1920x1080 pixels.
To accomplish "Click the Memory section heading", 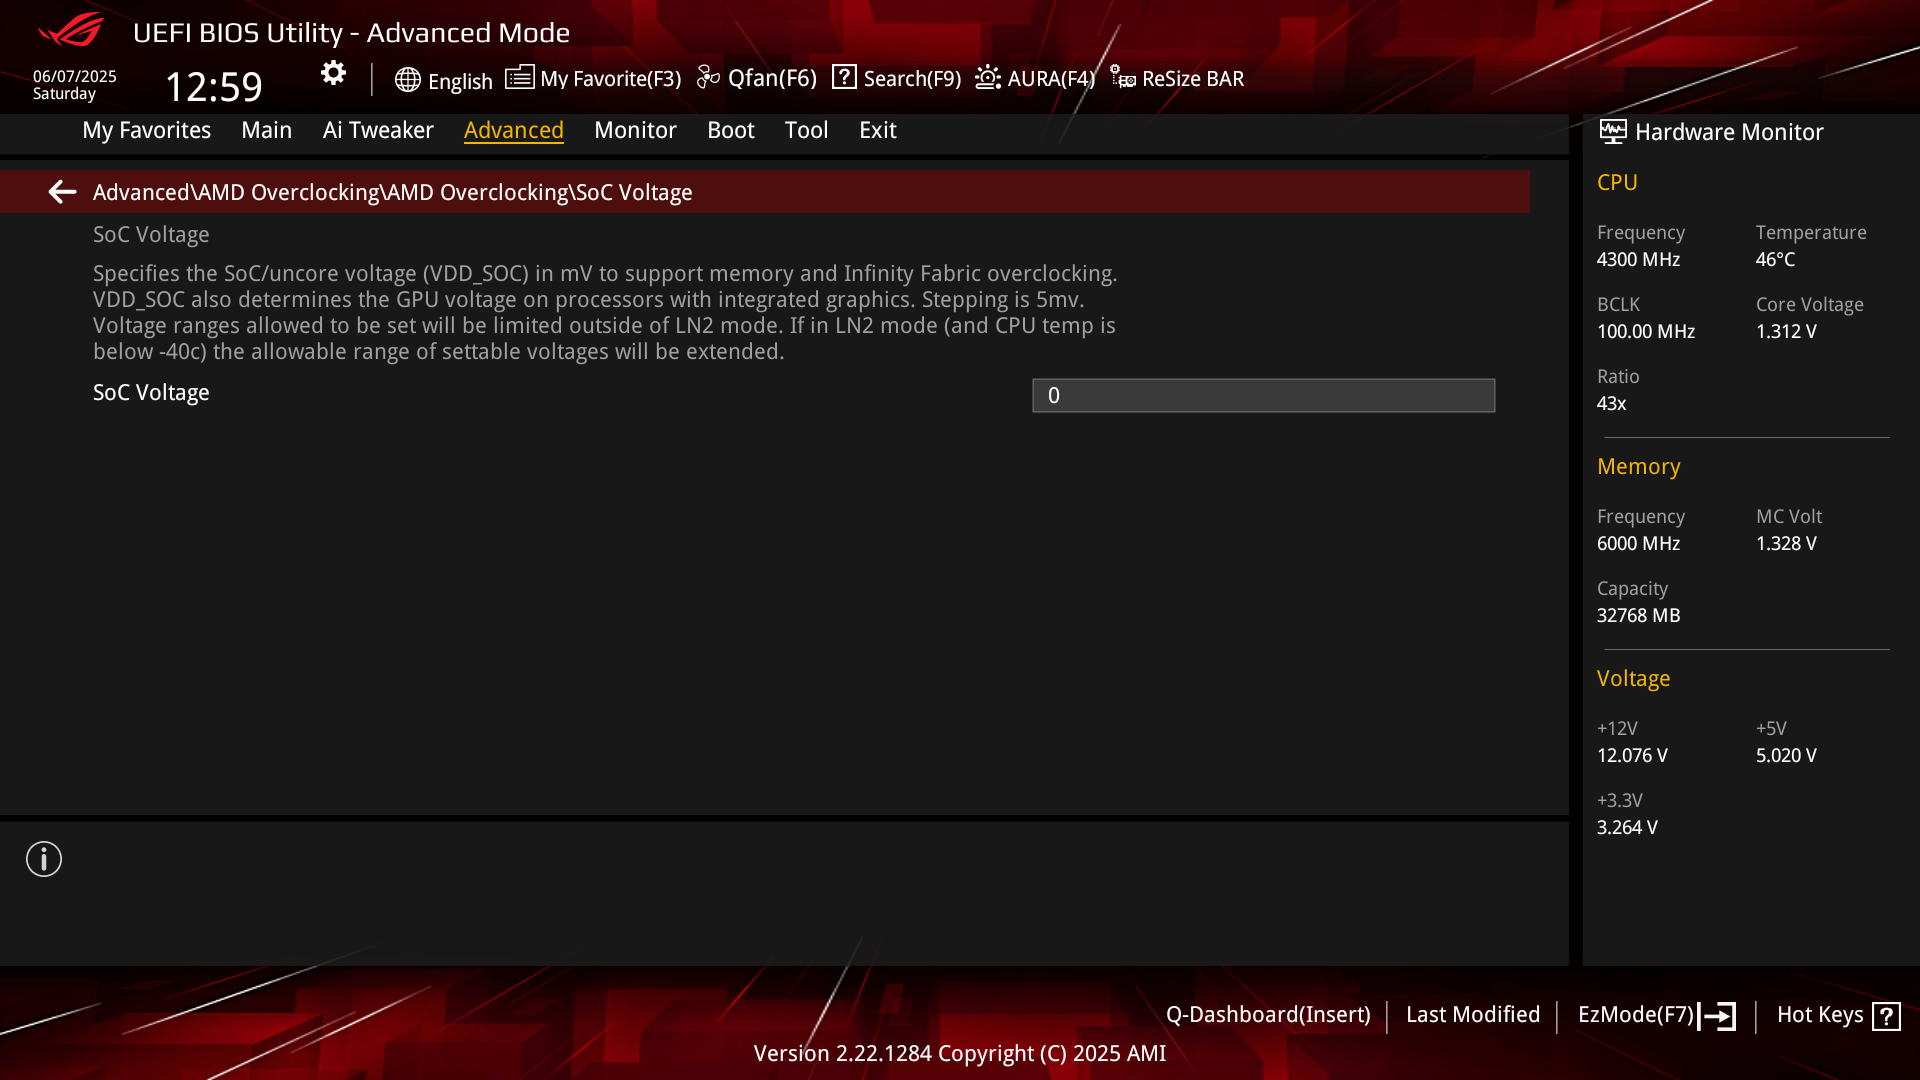I will (x=1638, y=467).
